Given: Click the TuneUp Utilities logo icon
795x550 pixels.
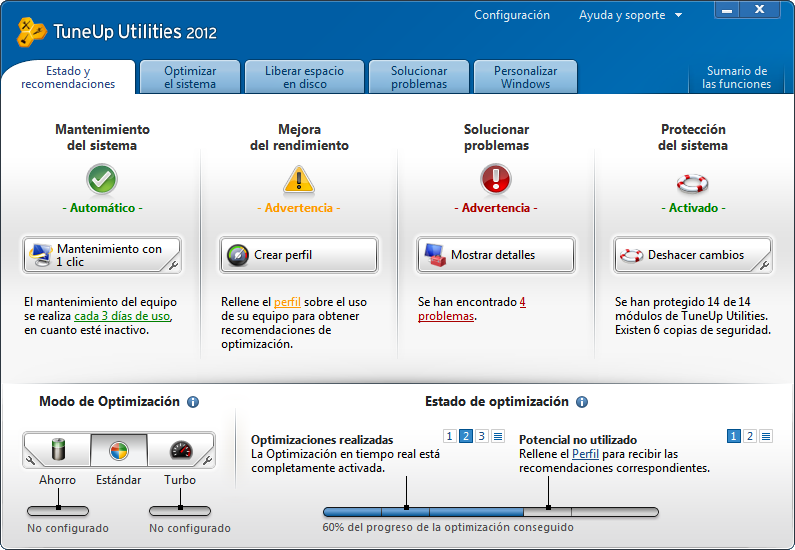Looking at the screenshot, I should [32, 32].
